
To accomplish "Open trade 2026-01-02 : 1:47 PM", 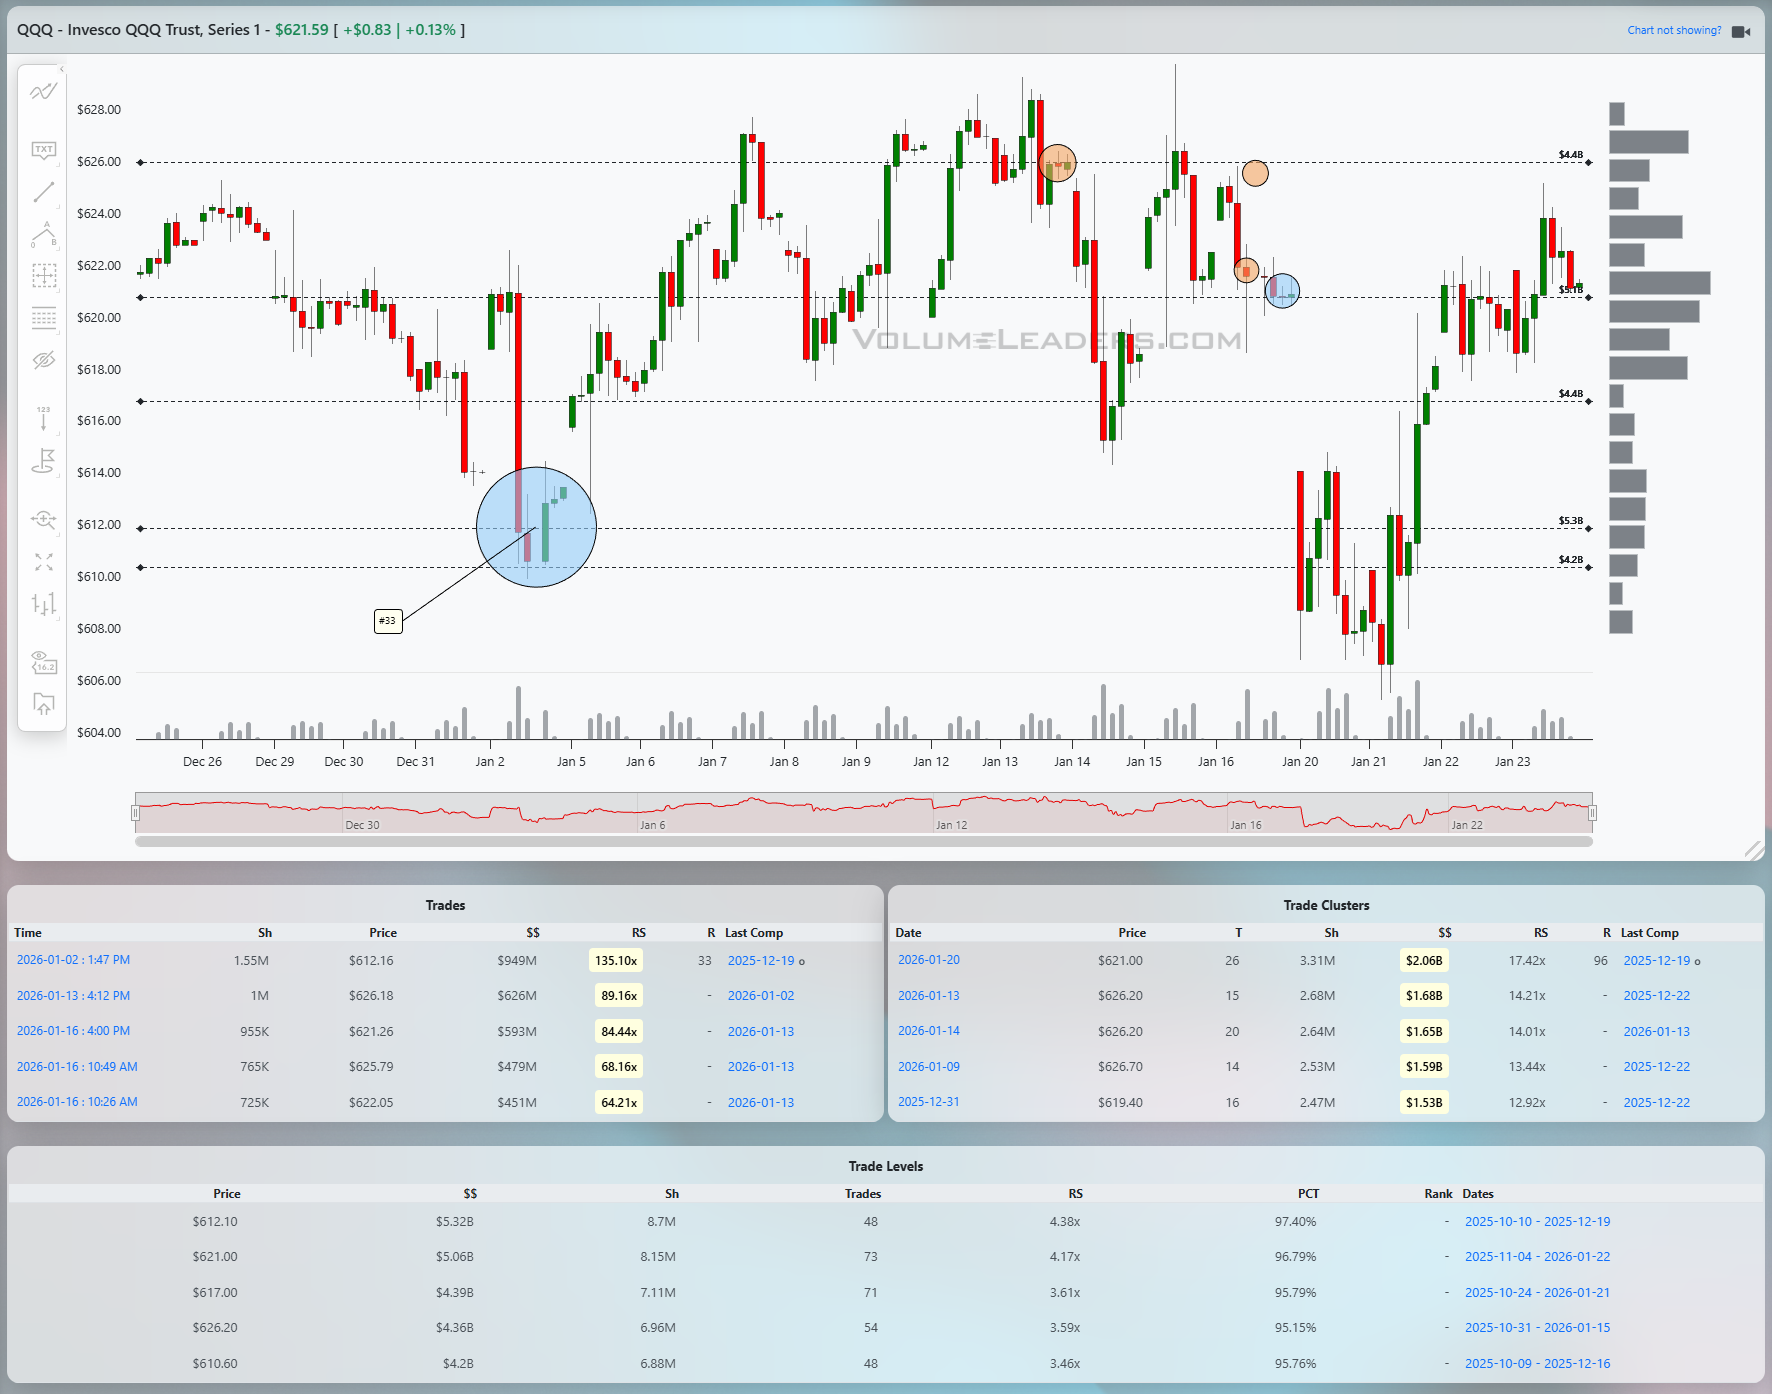I will [73, 960].
